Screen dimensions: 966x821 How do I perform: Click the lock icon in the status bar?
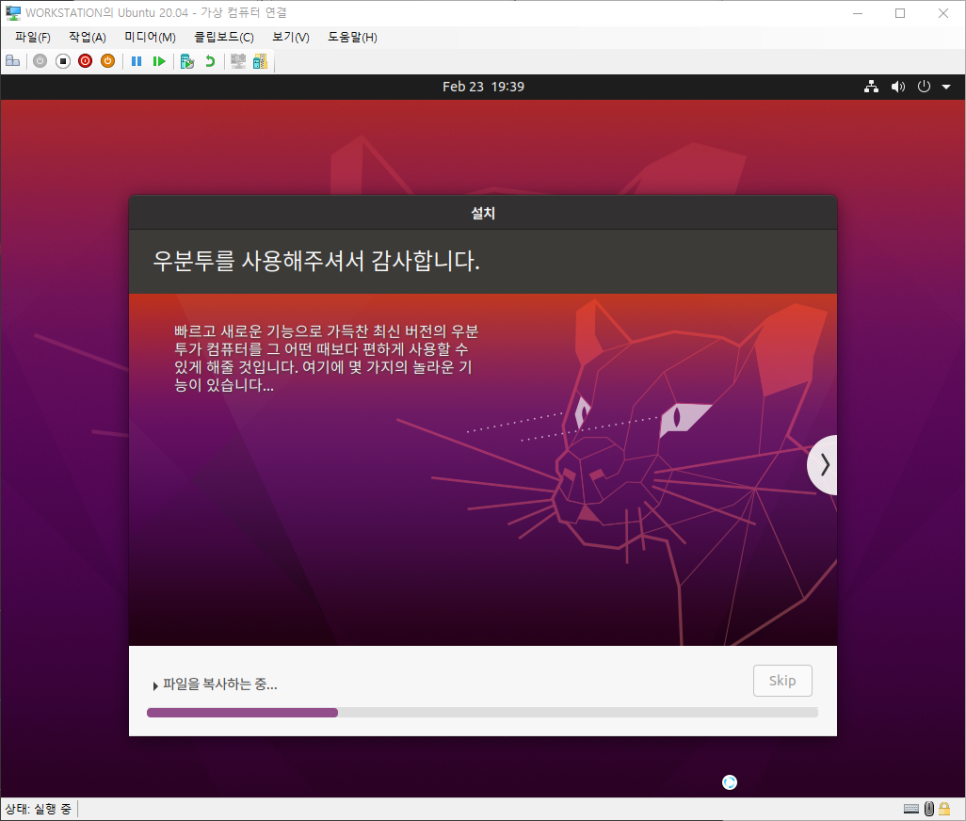(944, 809)
